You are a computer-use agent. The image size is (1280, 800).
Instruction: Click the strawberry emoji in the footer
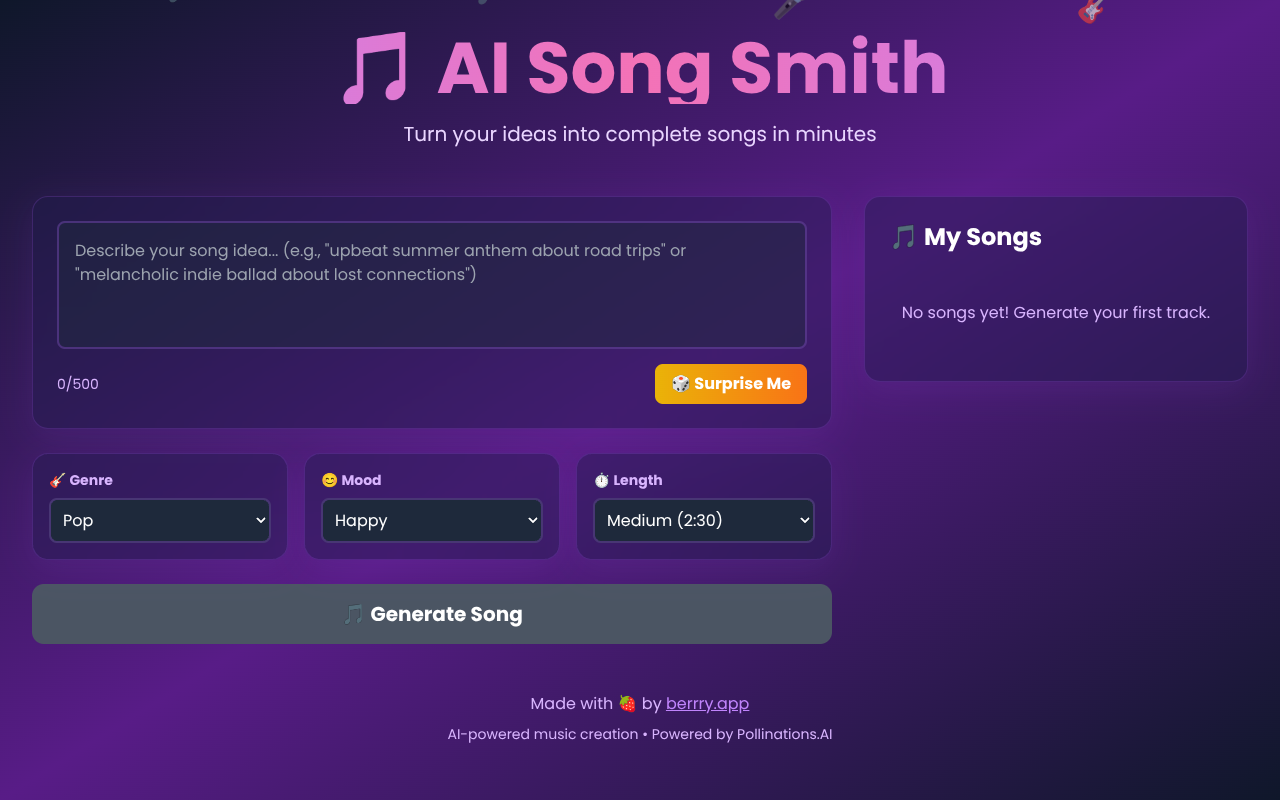tap(629, 703)
